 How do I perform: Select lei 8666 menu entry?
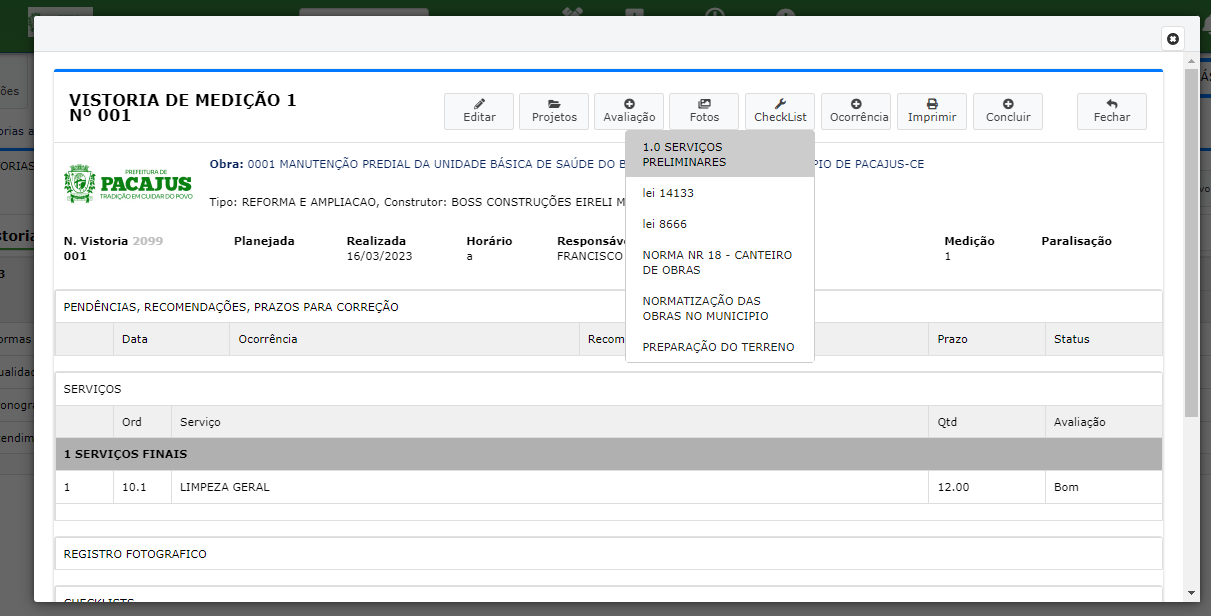pyautogui.click(x=665, y=224)
